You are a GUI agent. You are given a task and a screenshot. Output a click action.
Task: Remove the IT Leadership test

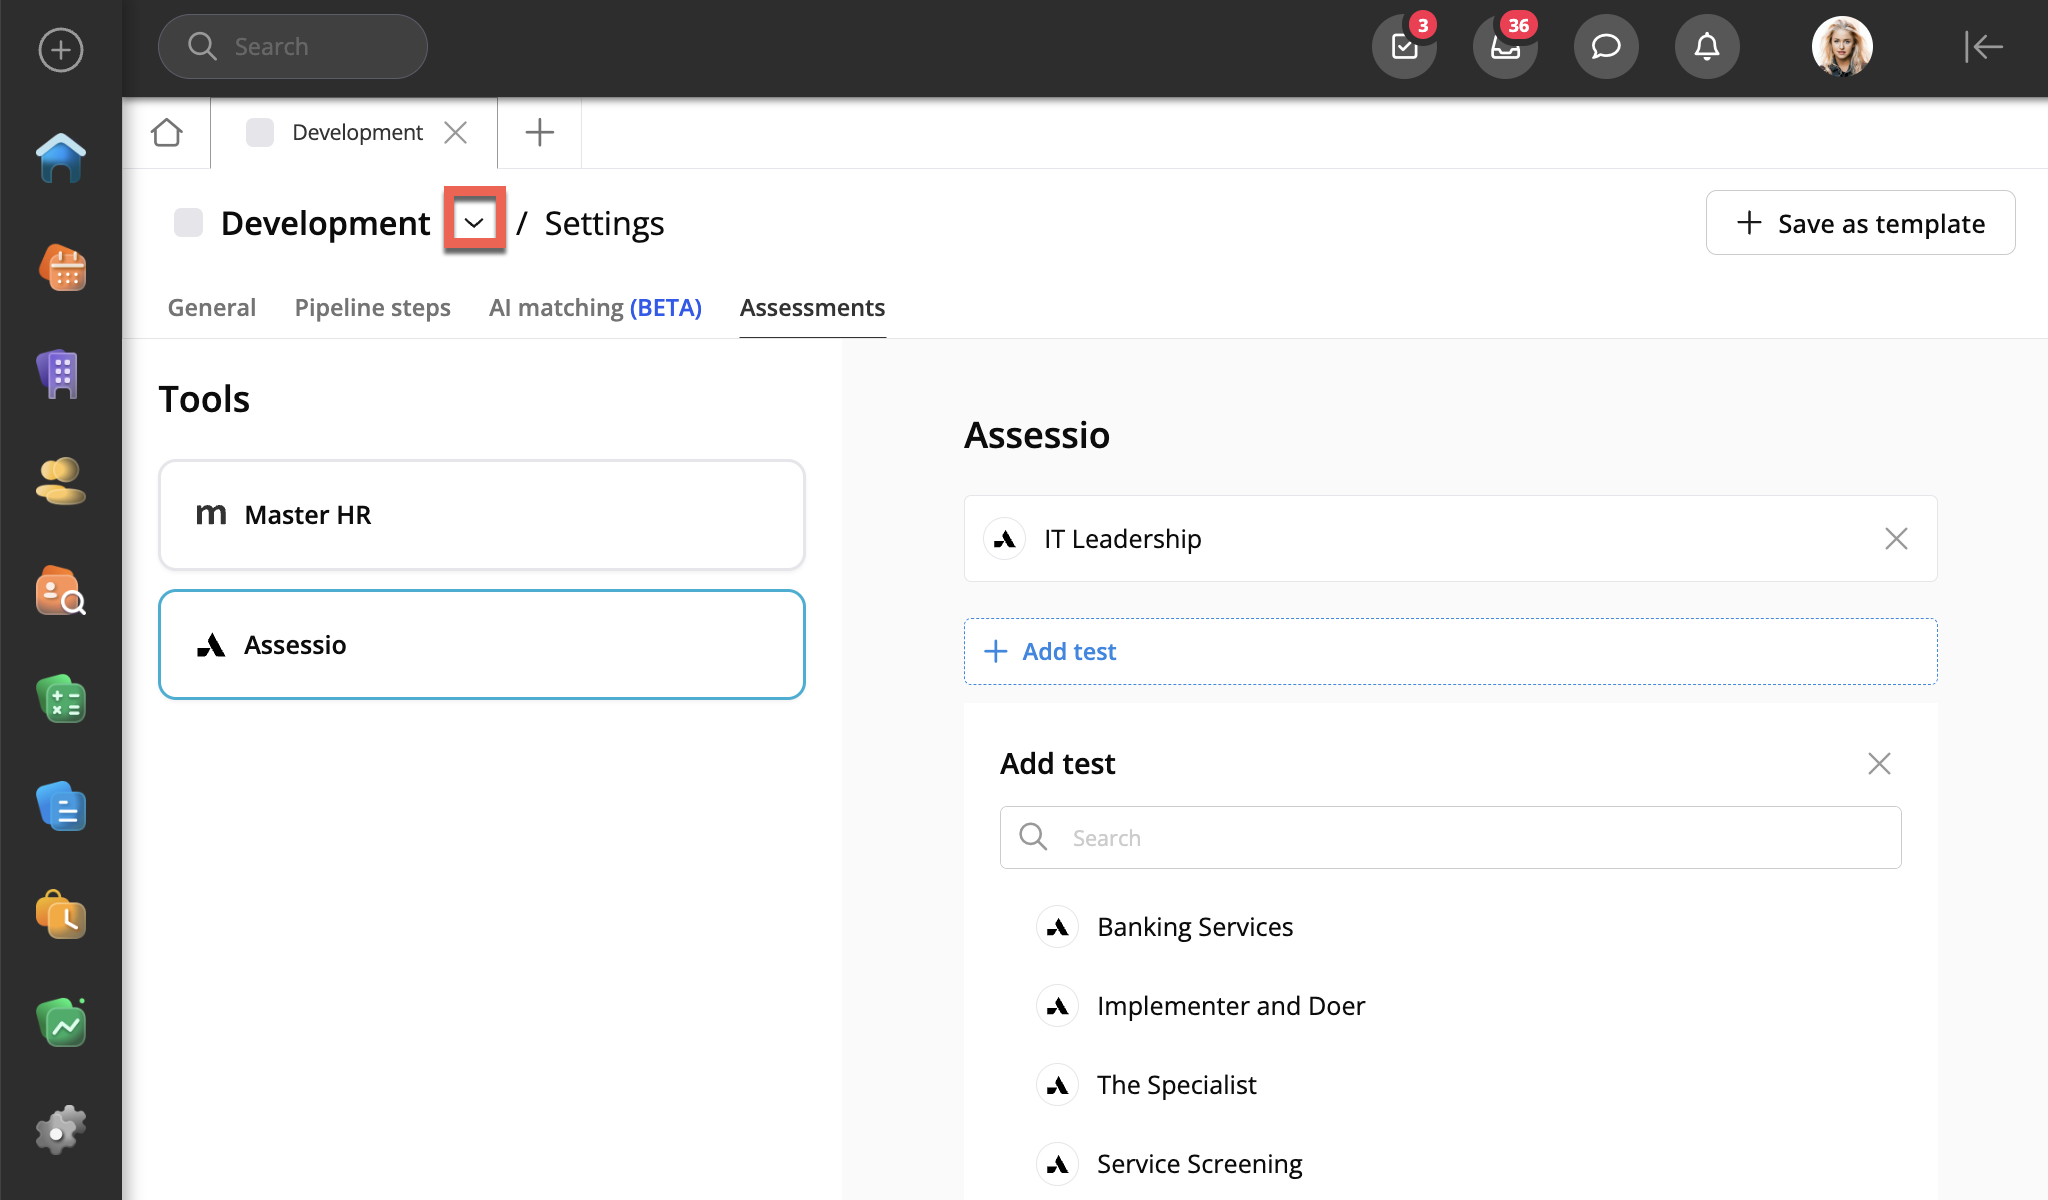(1896, 539)
